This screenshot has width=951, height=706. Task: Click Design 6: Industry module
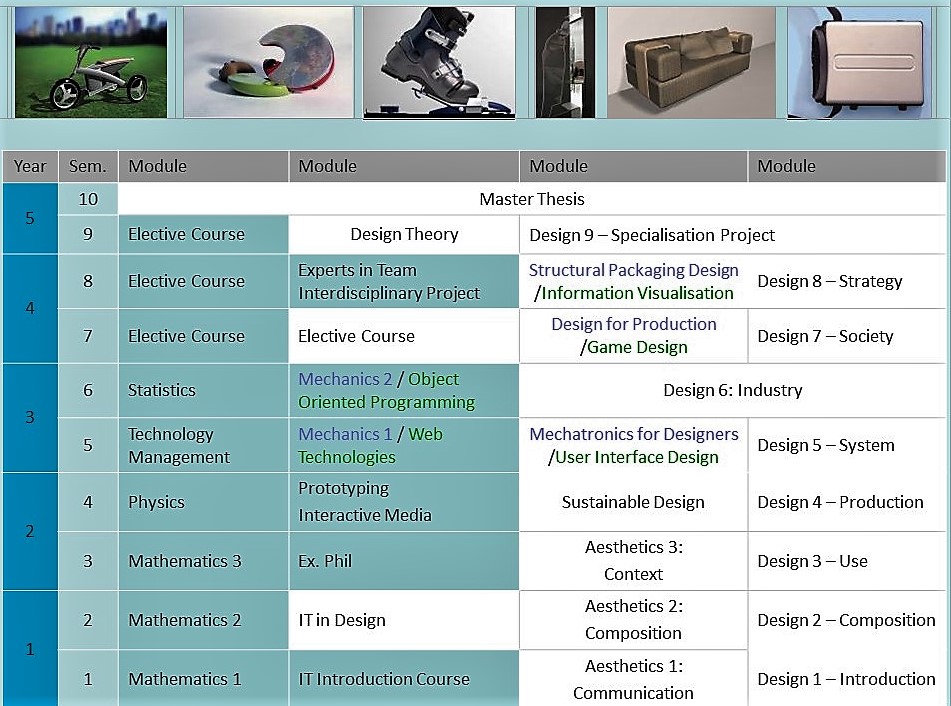(732, 390)
